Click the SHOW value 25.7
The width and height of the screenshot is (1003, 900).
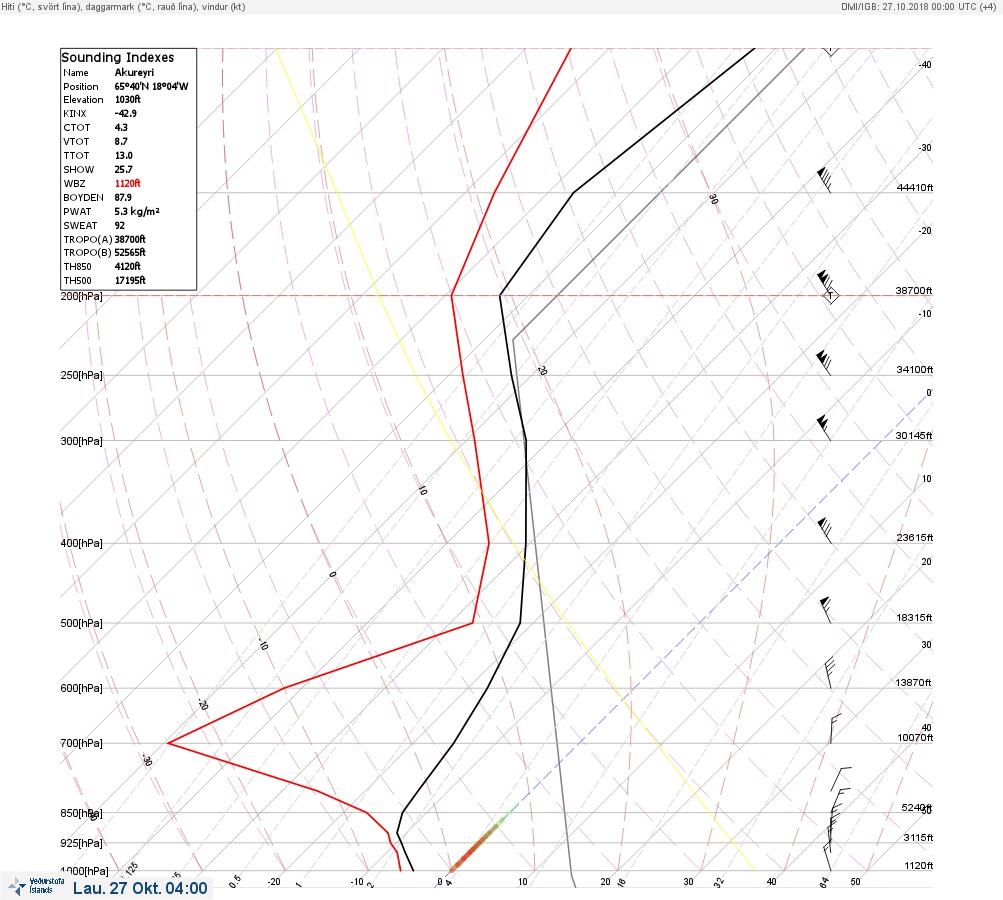[123, 170]
